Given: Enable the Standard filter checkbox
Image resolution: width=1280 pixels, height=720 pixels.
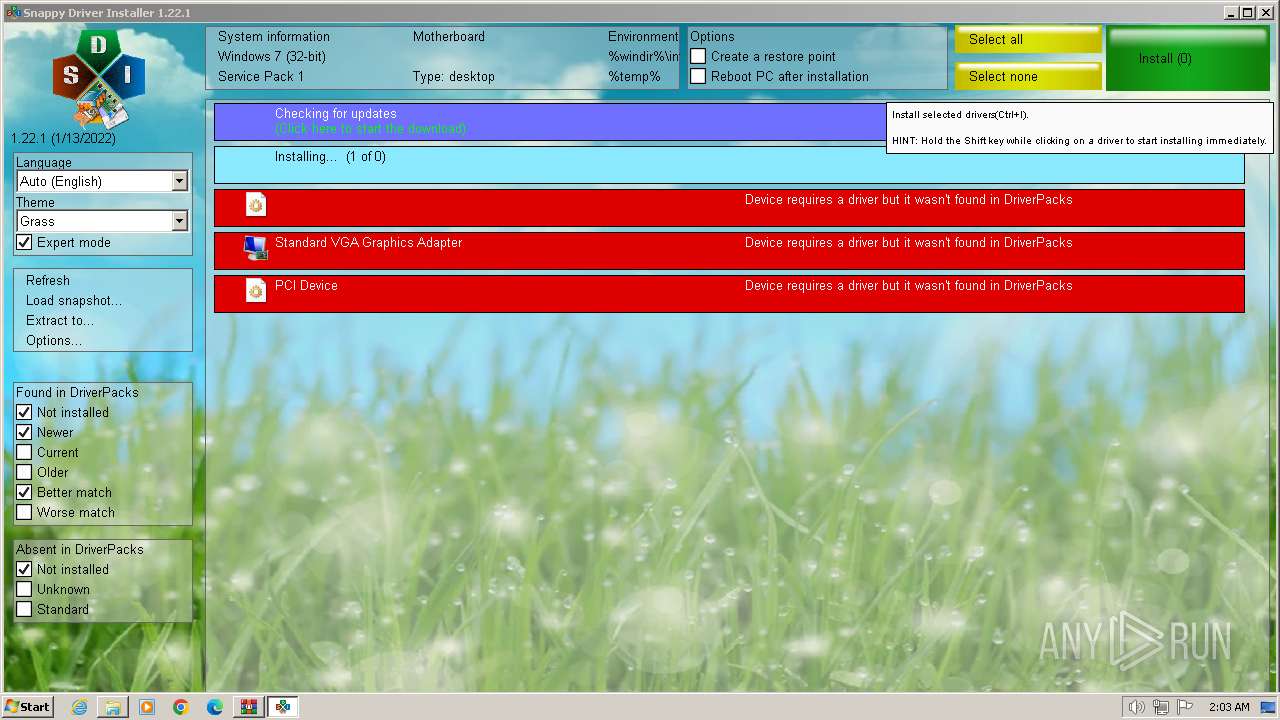Looking at the screenshot, I should pos(24,610).
